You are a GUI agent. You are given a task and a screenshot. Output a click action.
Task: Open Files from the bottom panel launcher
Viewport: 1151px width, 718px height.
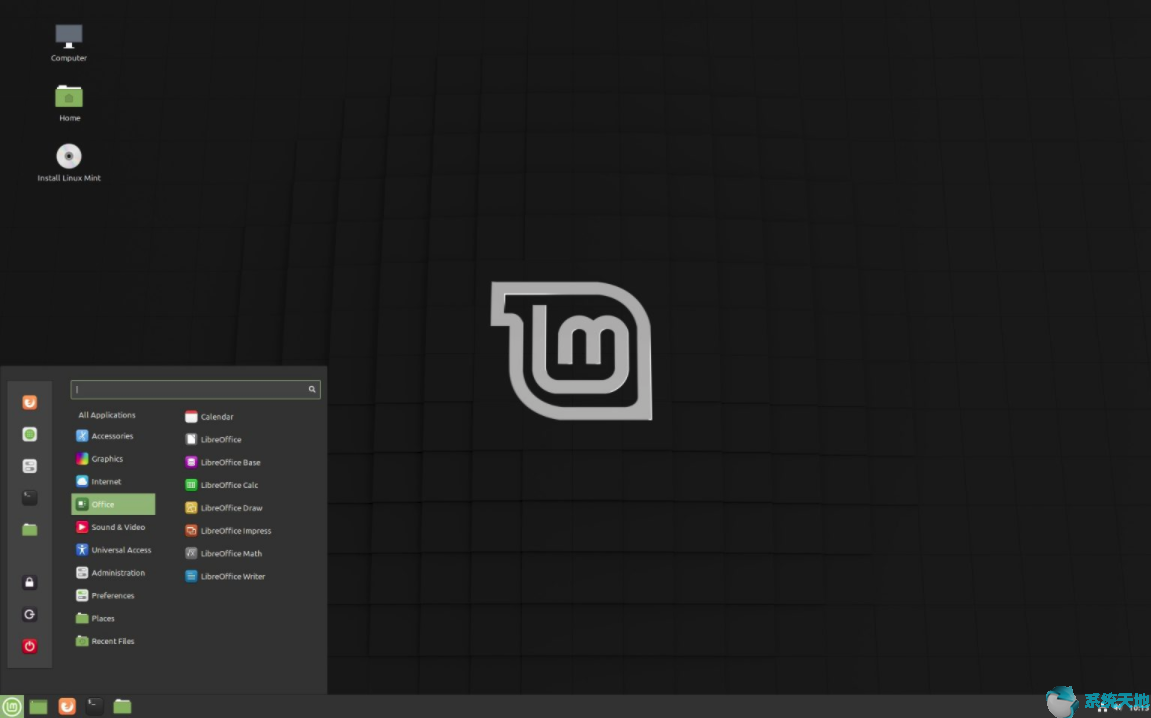122,706
